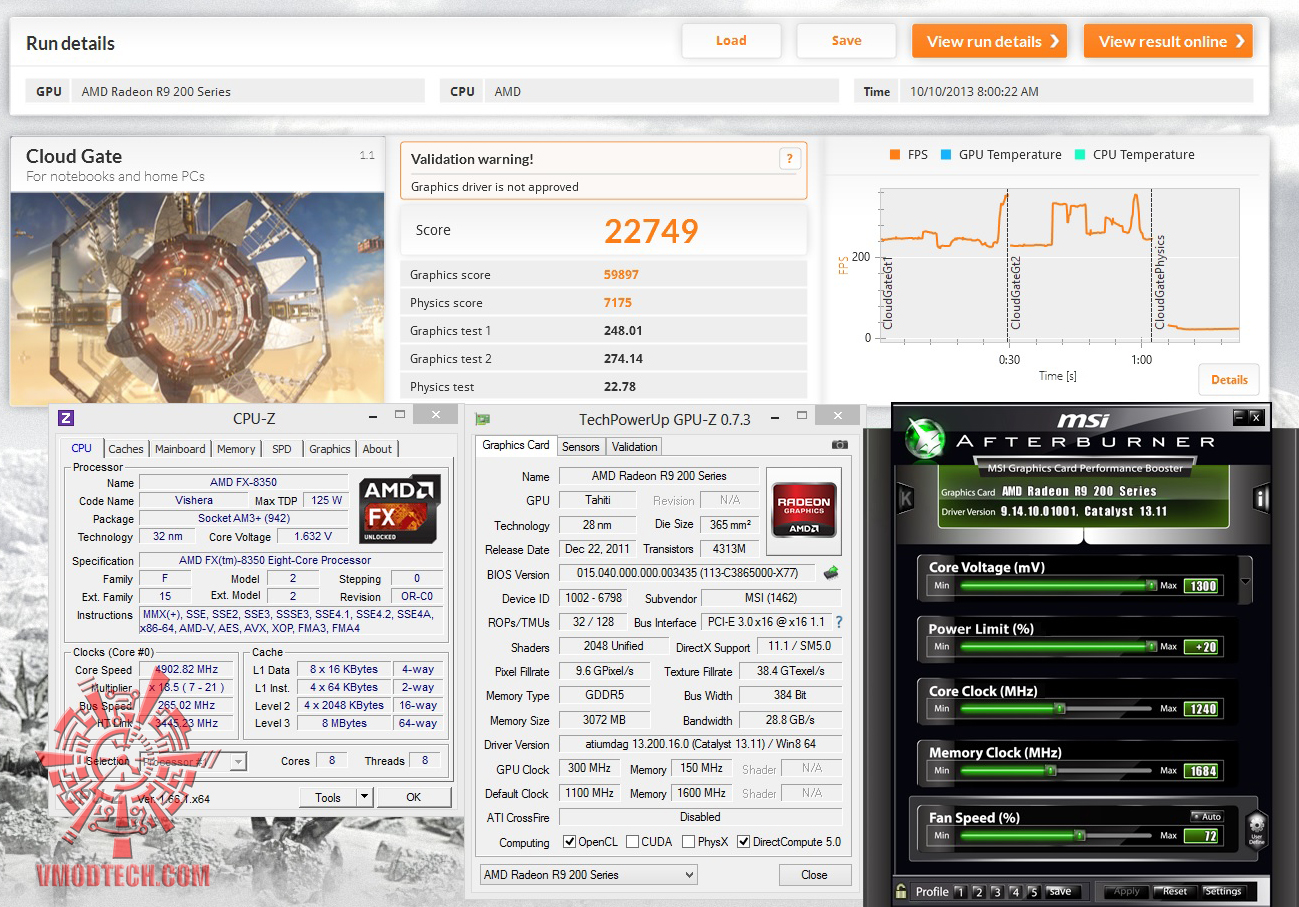Click the Memory Clock value field showing 1684
The image size is (1299, 907).
(1201, 771)
